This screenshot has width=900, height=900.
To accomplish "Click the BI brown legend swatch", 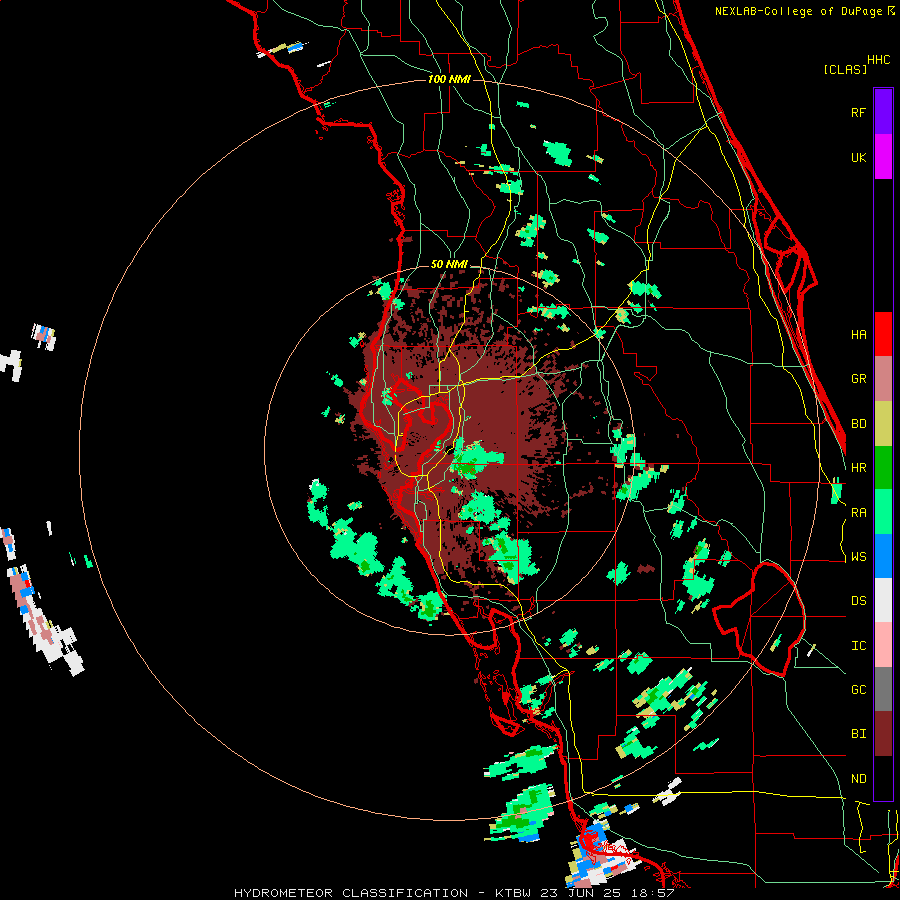I will pyautogui.click(x=883, y=734).
